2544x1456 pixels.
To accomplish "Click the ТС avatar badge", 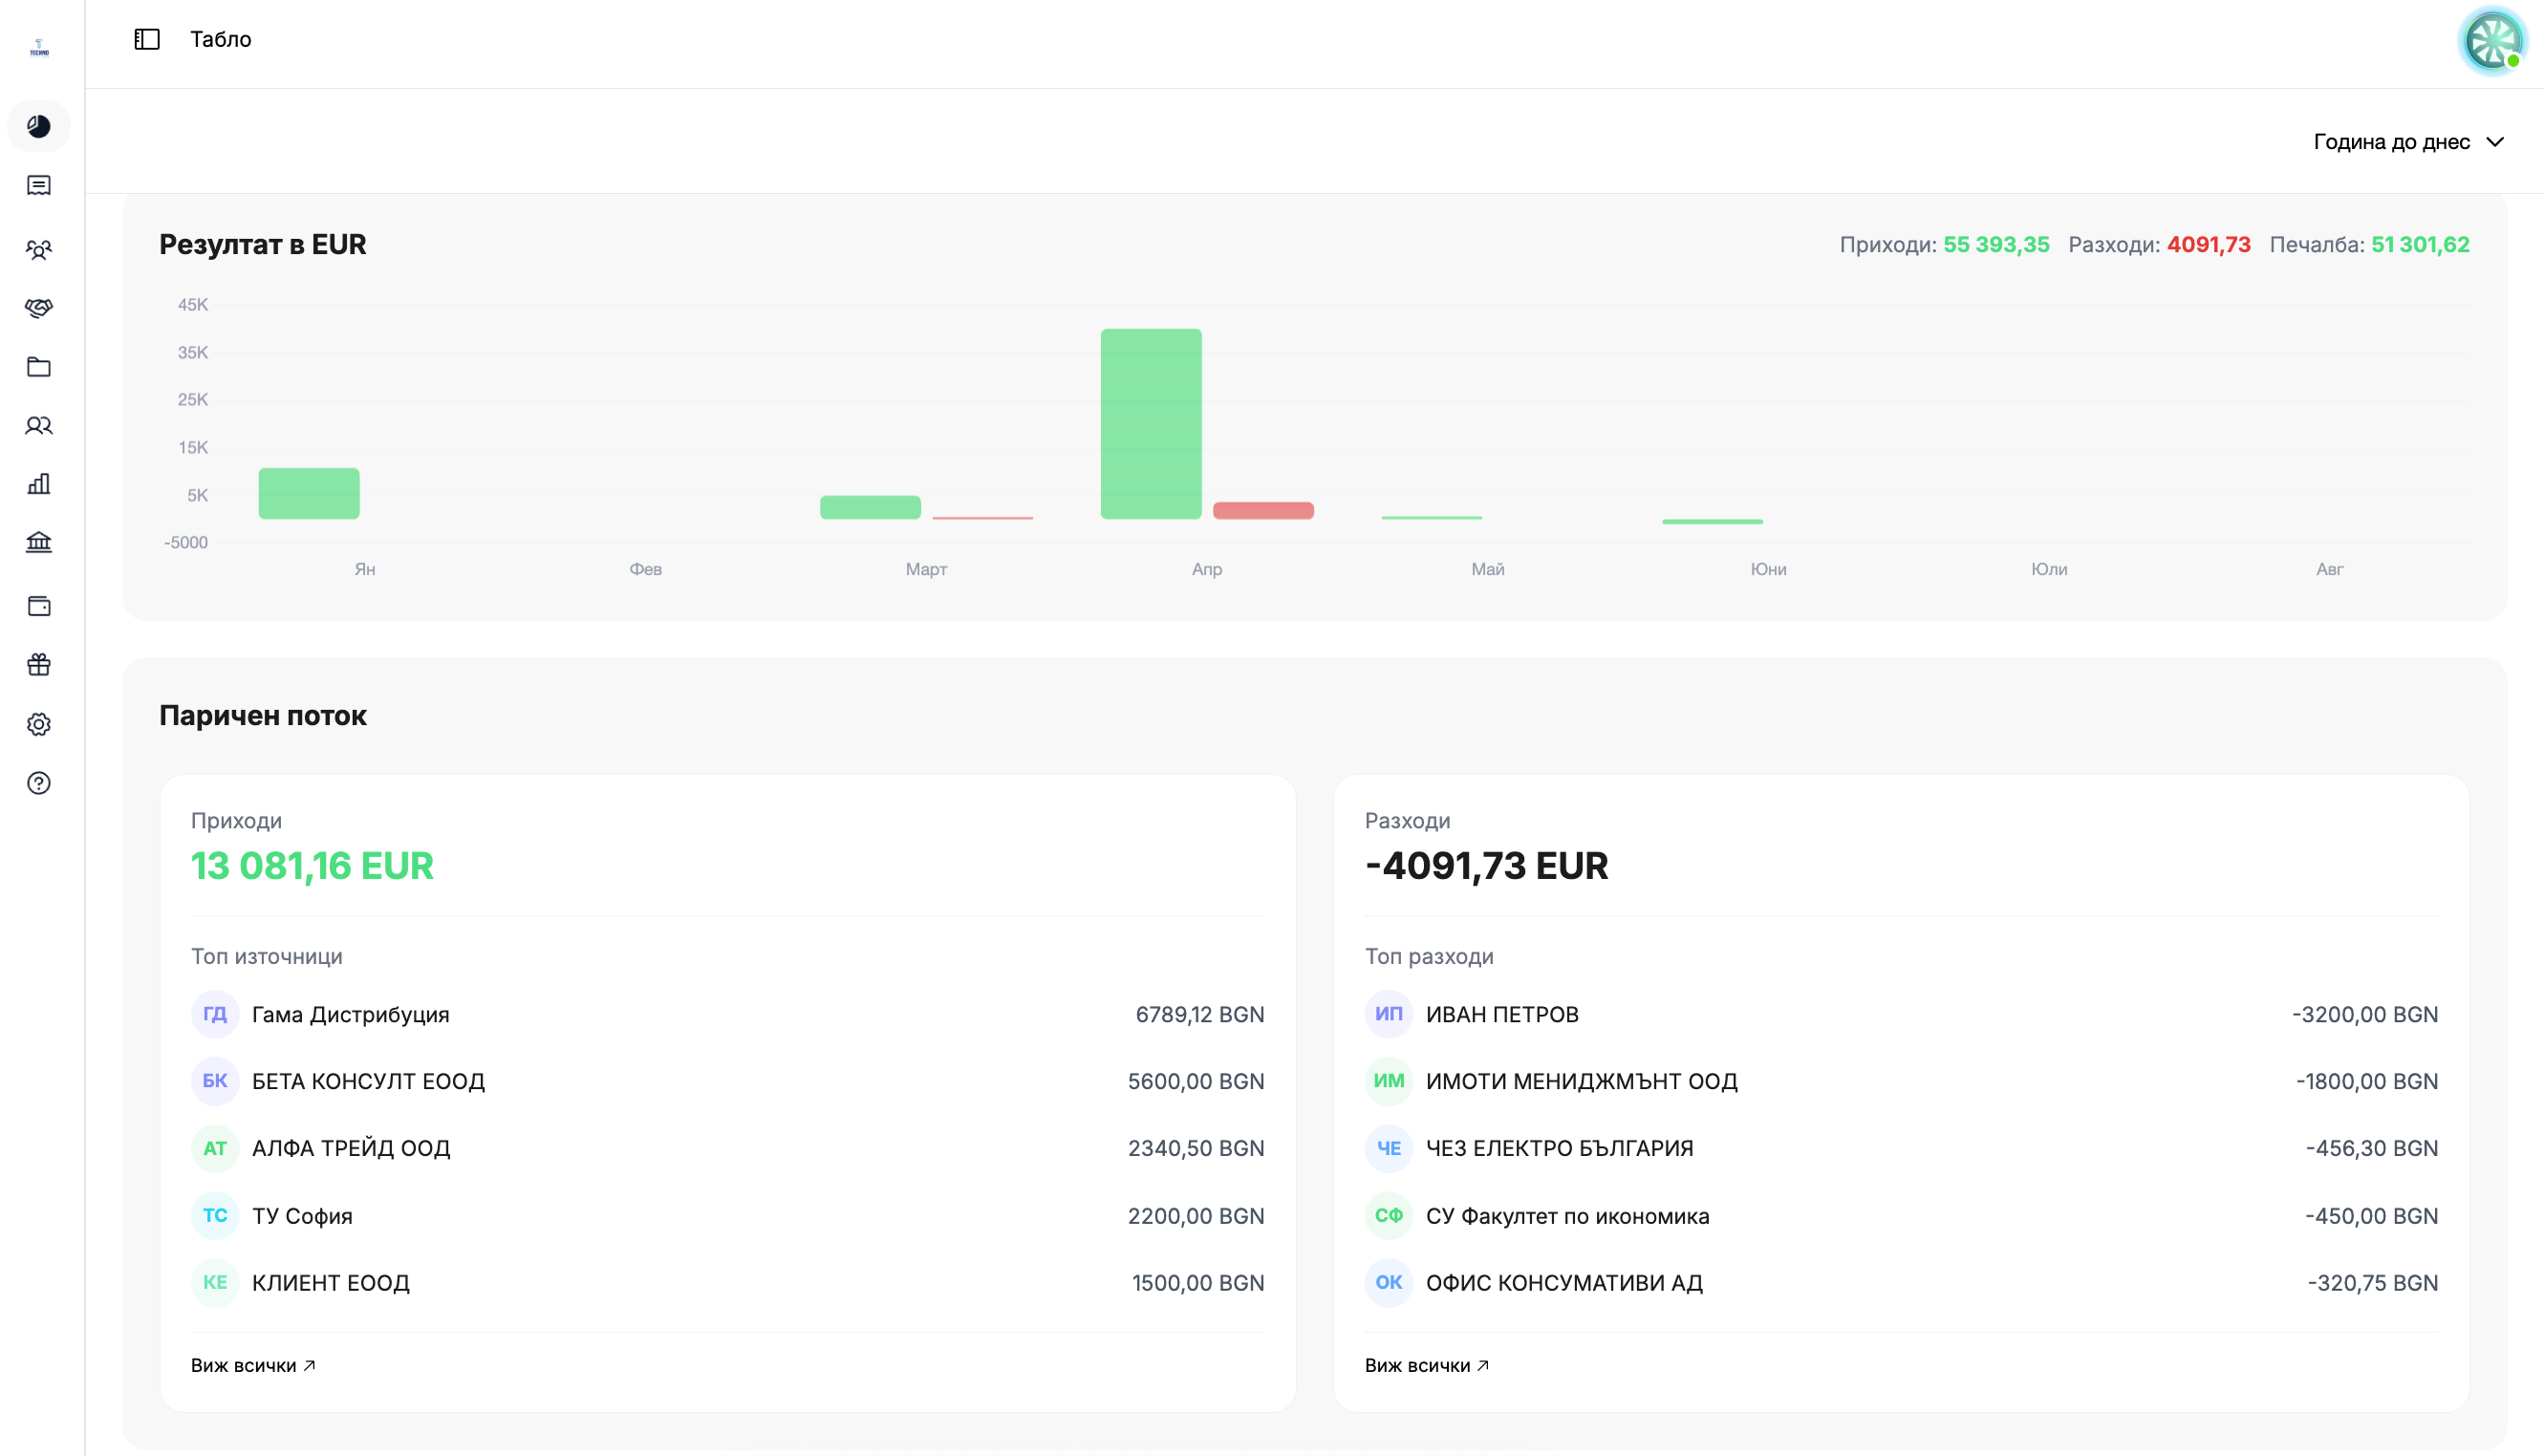I will pos(215,1216).
